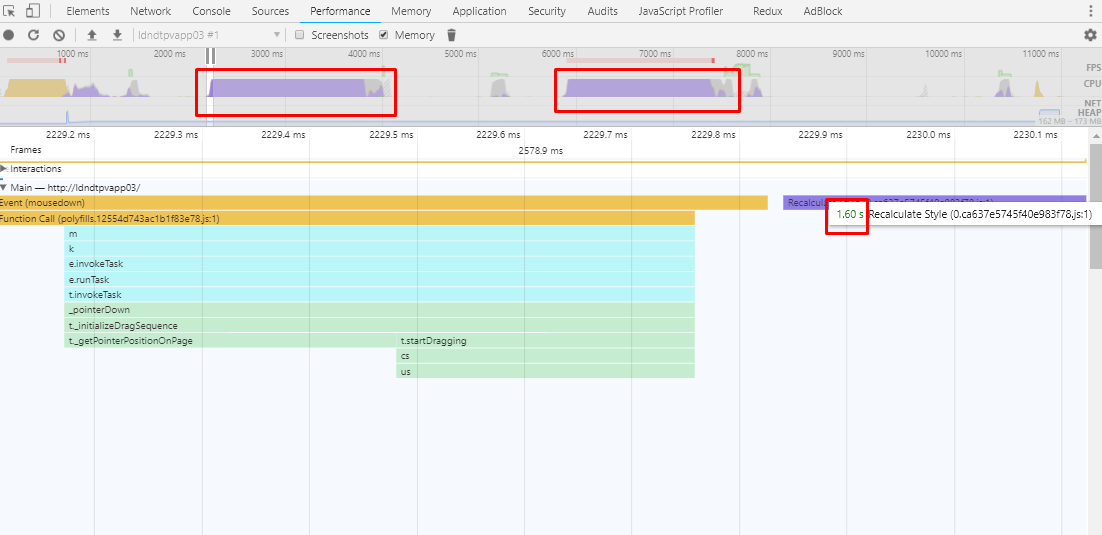Viewport: 1102px width, 535px height.
Task: Select the us function bar
Action: (545, 371)
